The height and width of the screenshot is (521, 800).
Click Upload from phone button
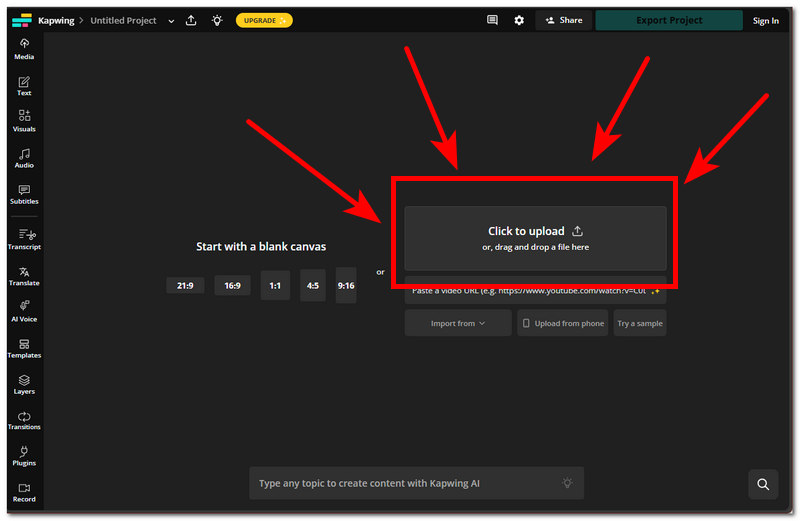563,323
